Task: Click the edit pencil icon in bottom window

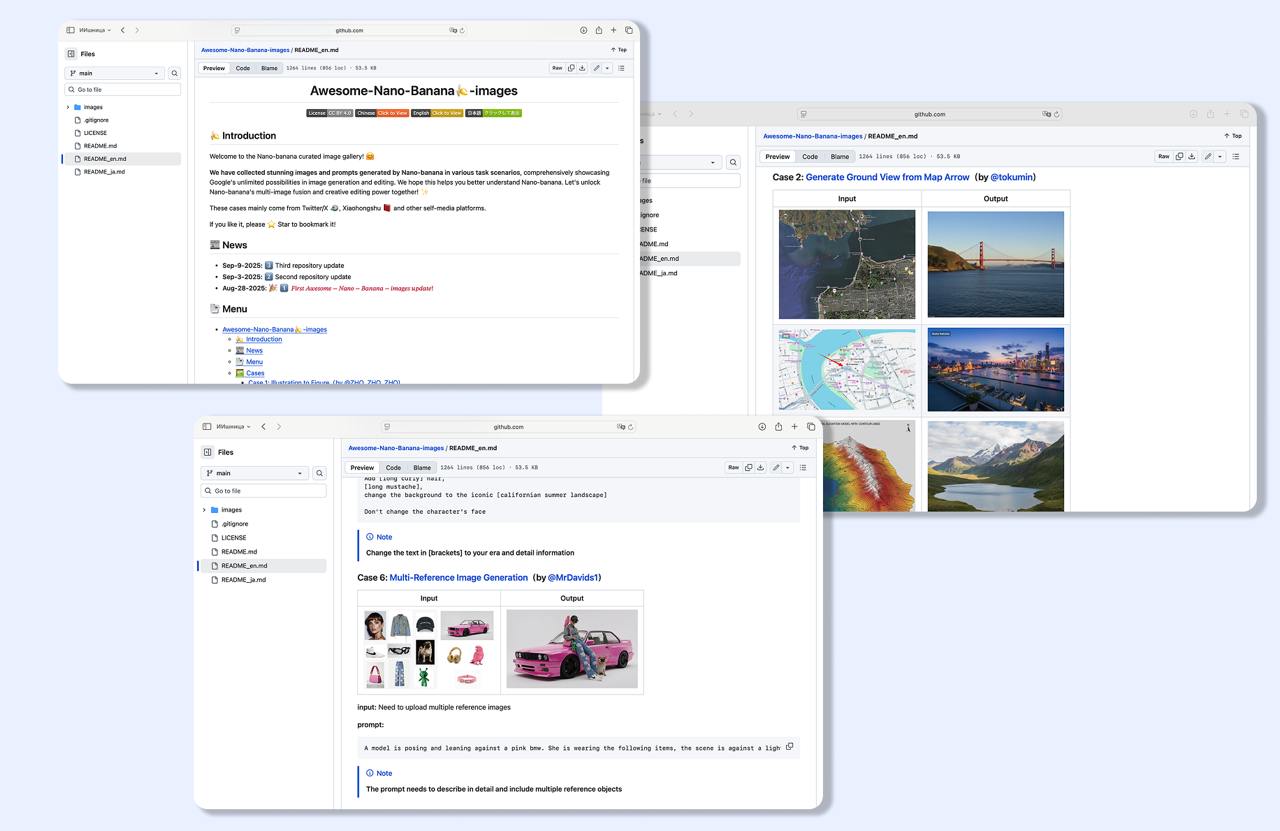Action: tap(776, 467)
